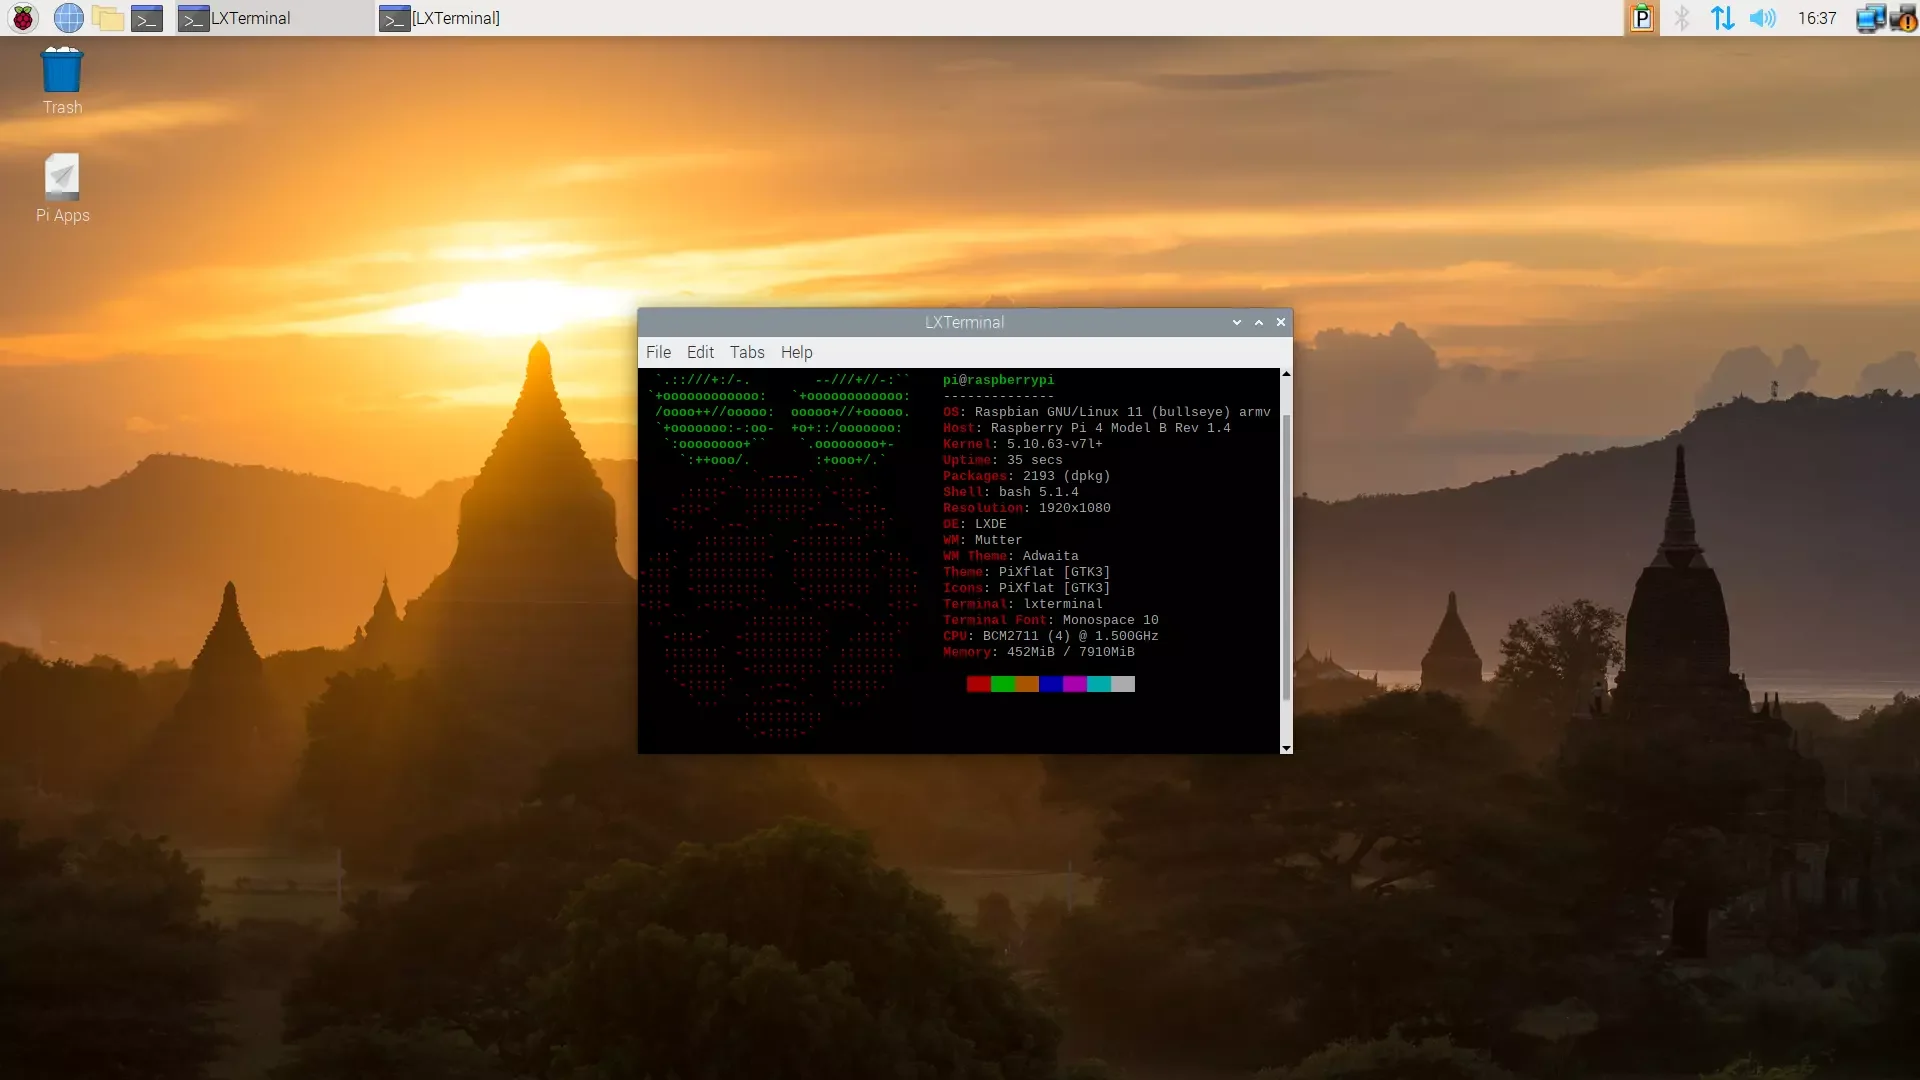Click the Packages 2193 (dpkg) line
The image size is (1920, 1080).
[1026, 476]
